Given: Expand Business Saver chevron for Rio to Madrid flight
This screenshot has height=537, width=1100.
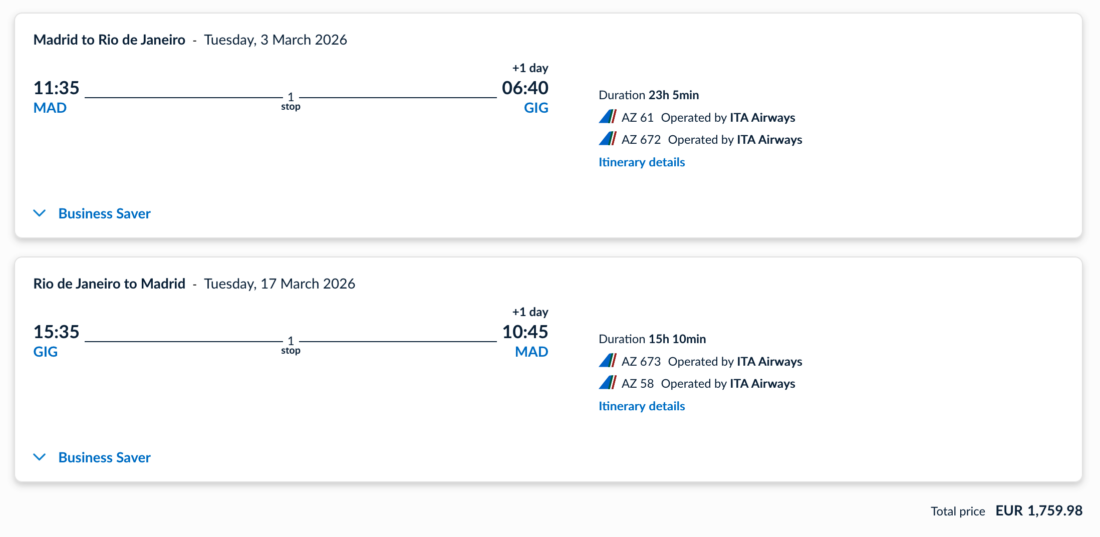Looking at the screenshot, I should [40, 457].
